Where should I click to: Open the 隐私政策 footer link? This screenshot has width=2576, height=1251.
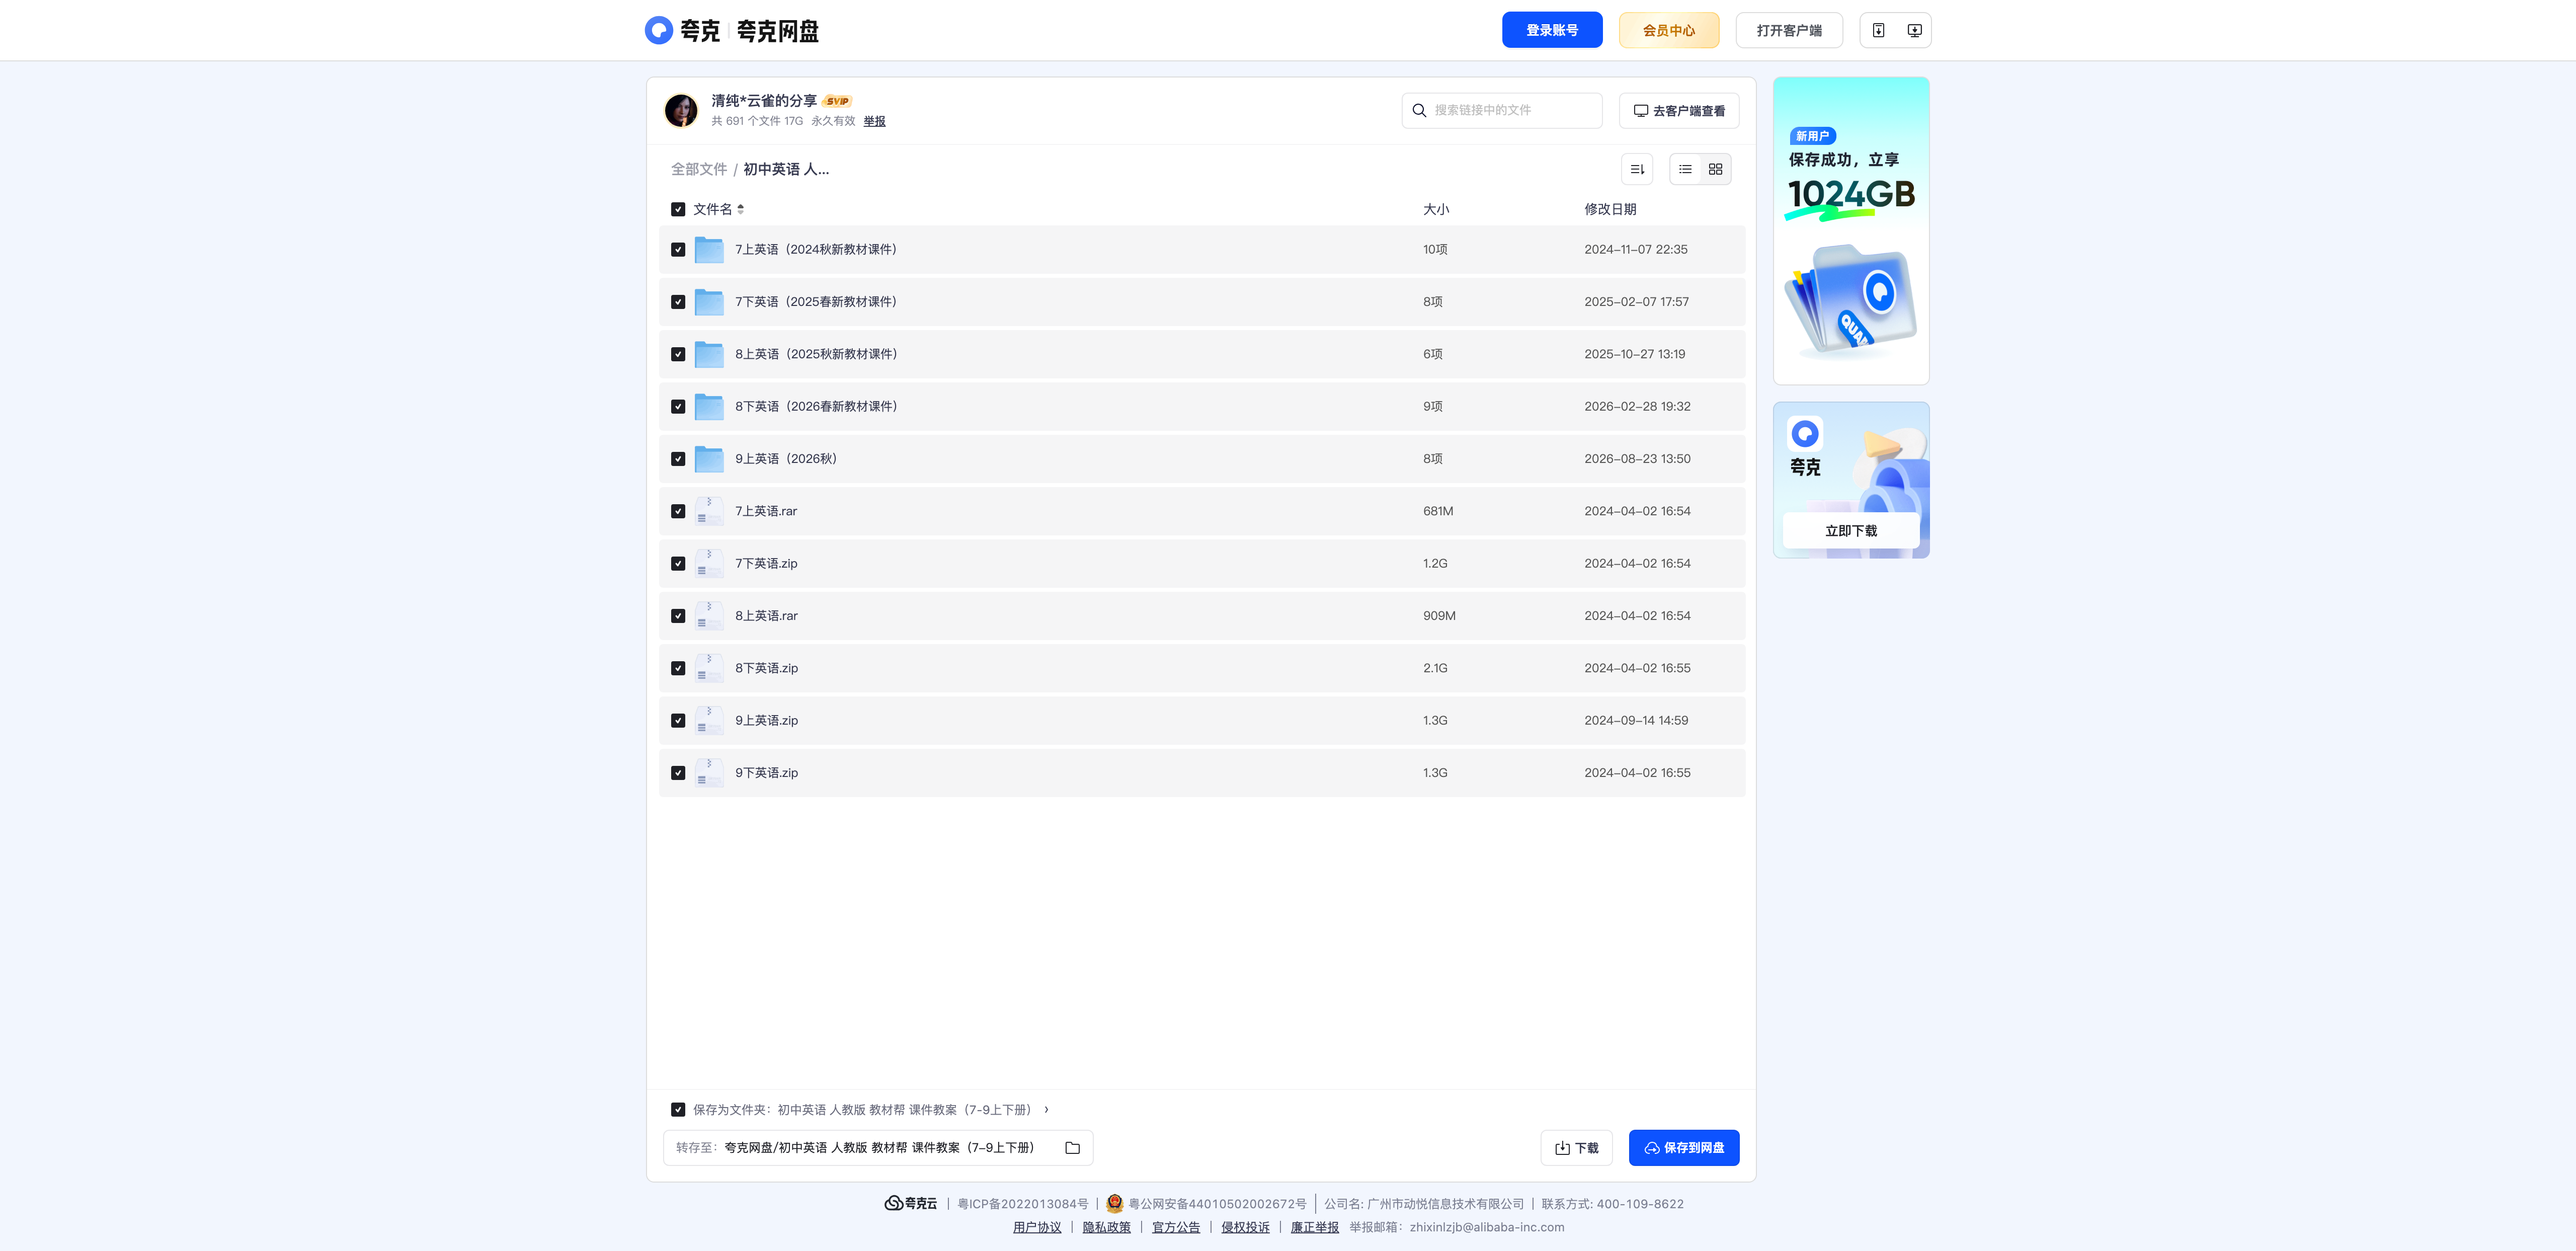pyautogui.click(x=1106, y=1227)
